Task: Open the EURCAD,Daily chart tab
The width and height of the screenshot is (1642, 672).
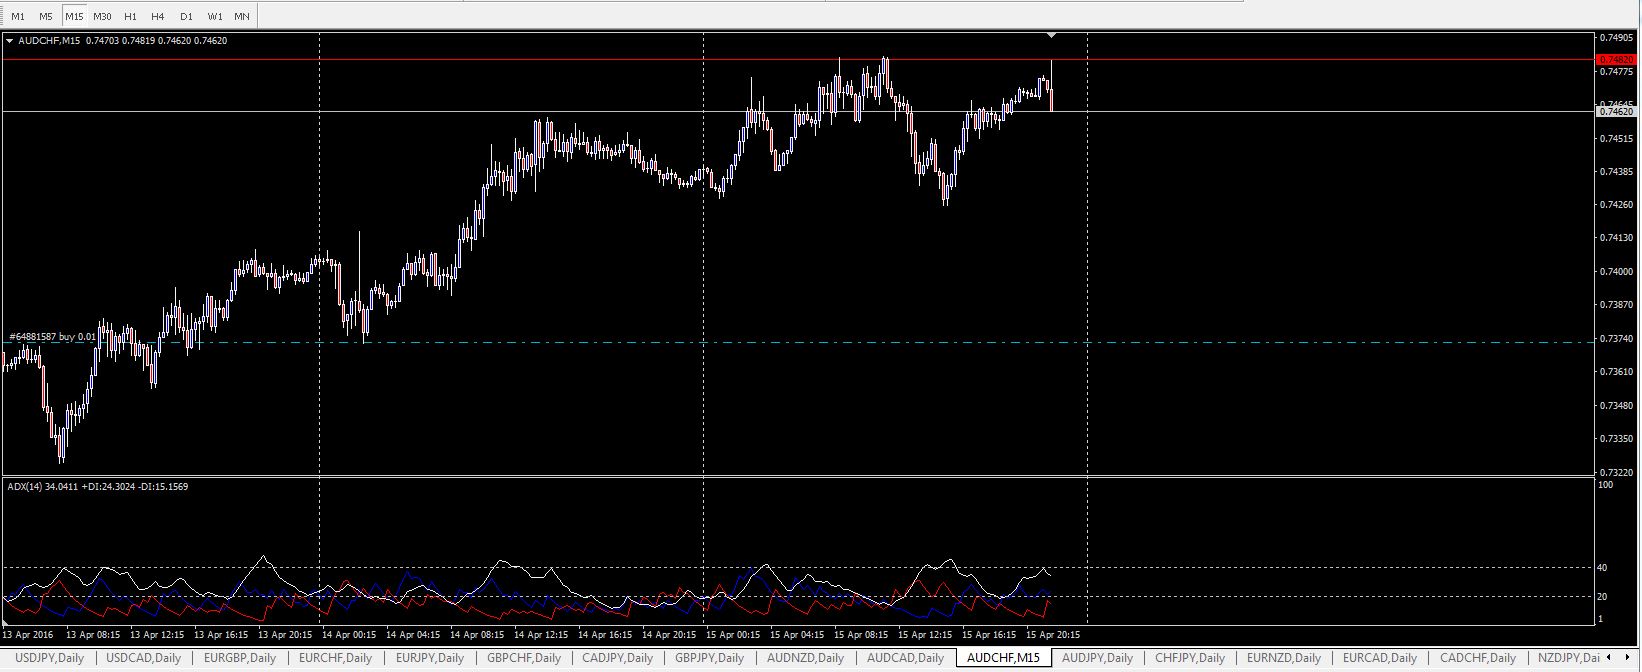Action: coord(1379,658)
